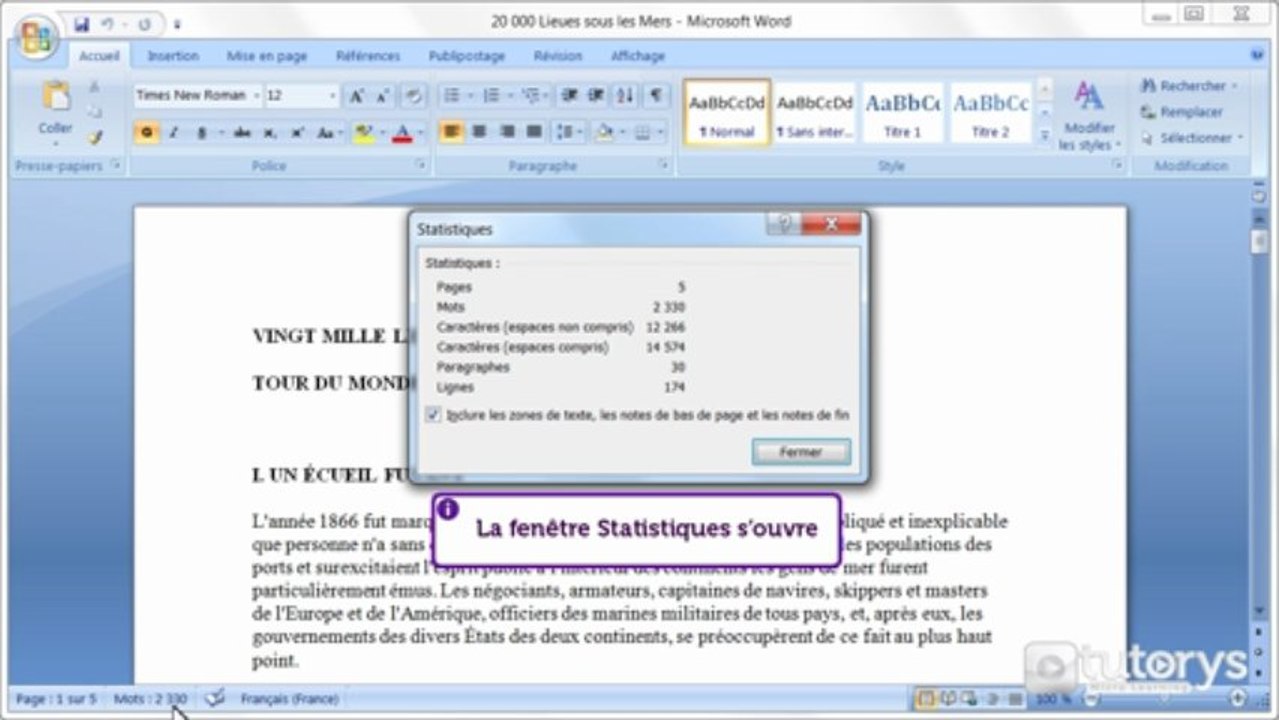The width and height of the screenshot is (1279, 720).
Task: Open the multilevel list menu
Action: pos(535,96)
